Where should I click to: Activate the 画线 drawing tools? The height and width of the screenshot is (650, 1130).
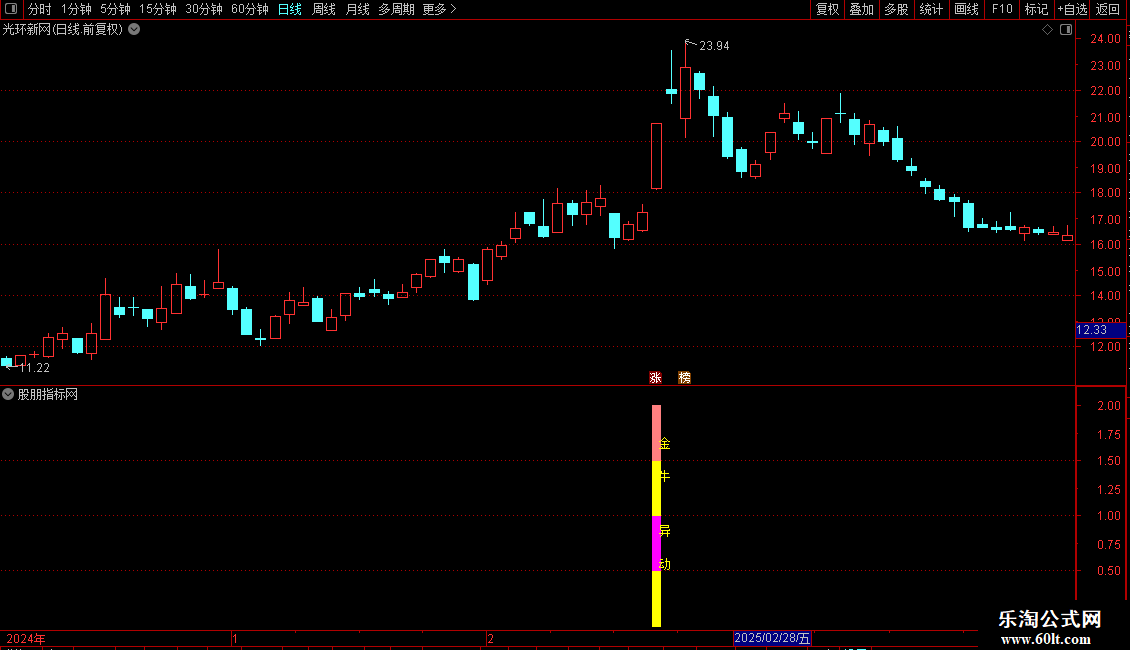pos(966,9)
